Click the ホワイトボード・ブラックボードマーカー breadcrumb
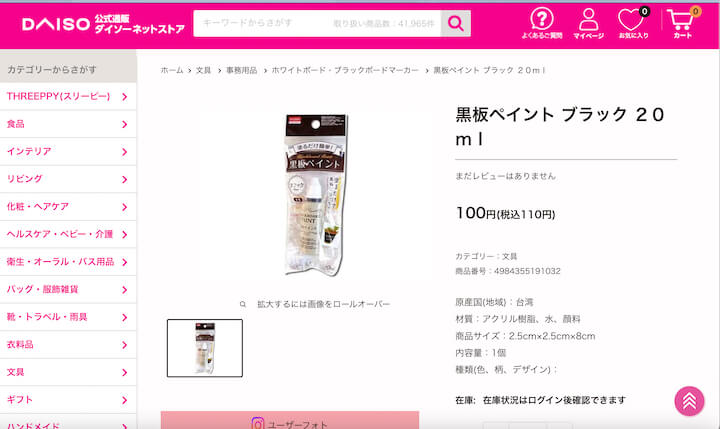720x429 pixels. point(345,70)
